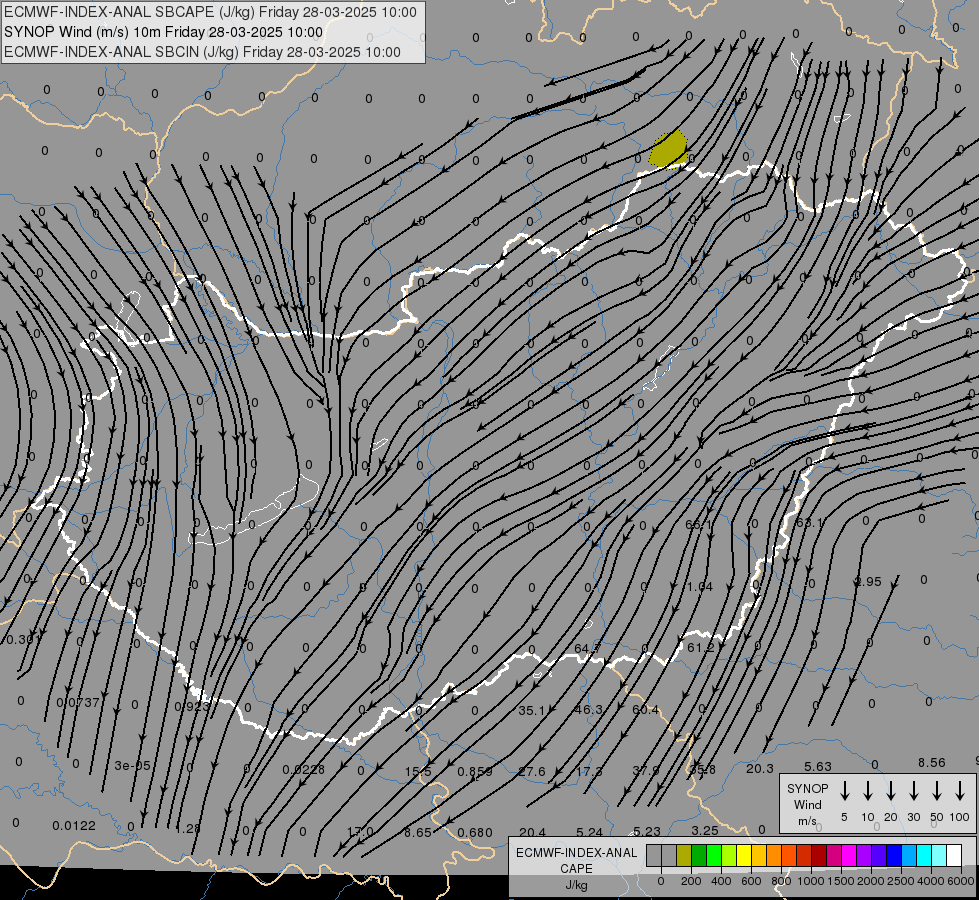Click the '2500' tick label on CAPE scale

[x=900, y=881]
